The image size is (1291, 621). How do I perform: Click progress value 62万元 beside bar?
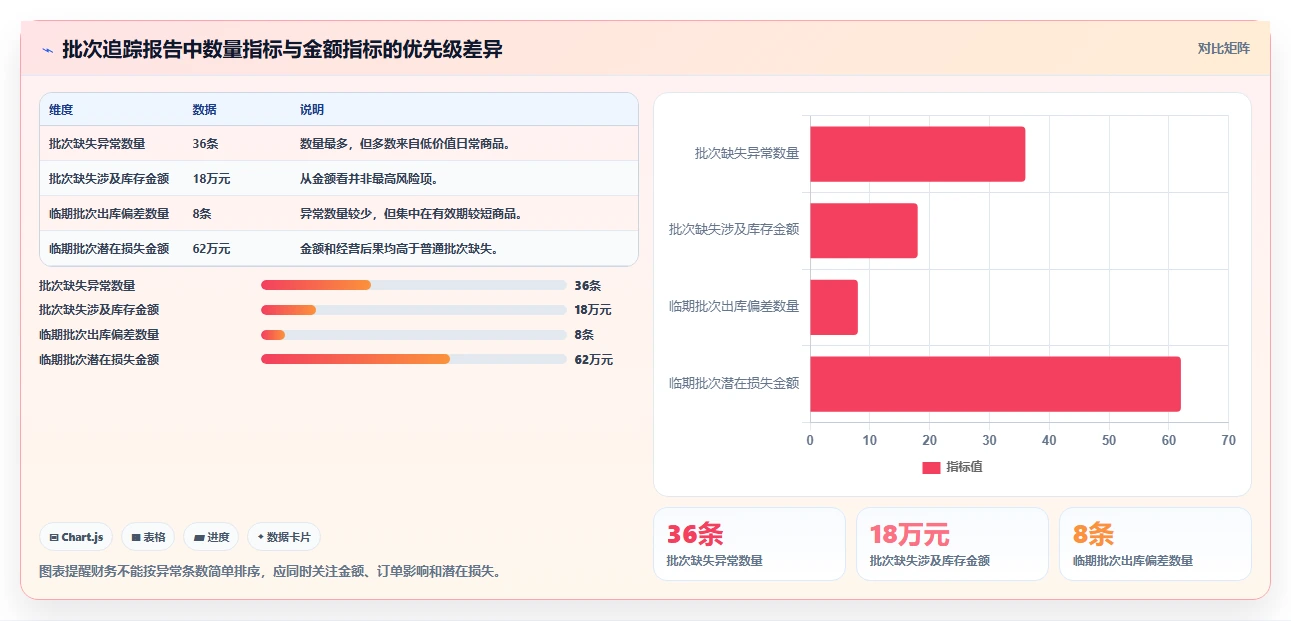click(594, 360)
